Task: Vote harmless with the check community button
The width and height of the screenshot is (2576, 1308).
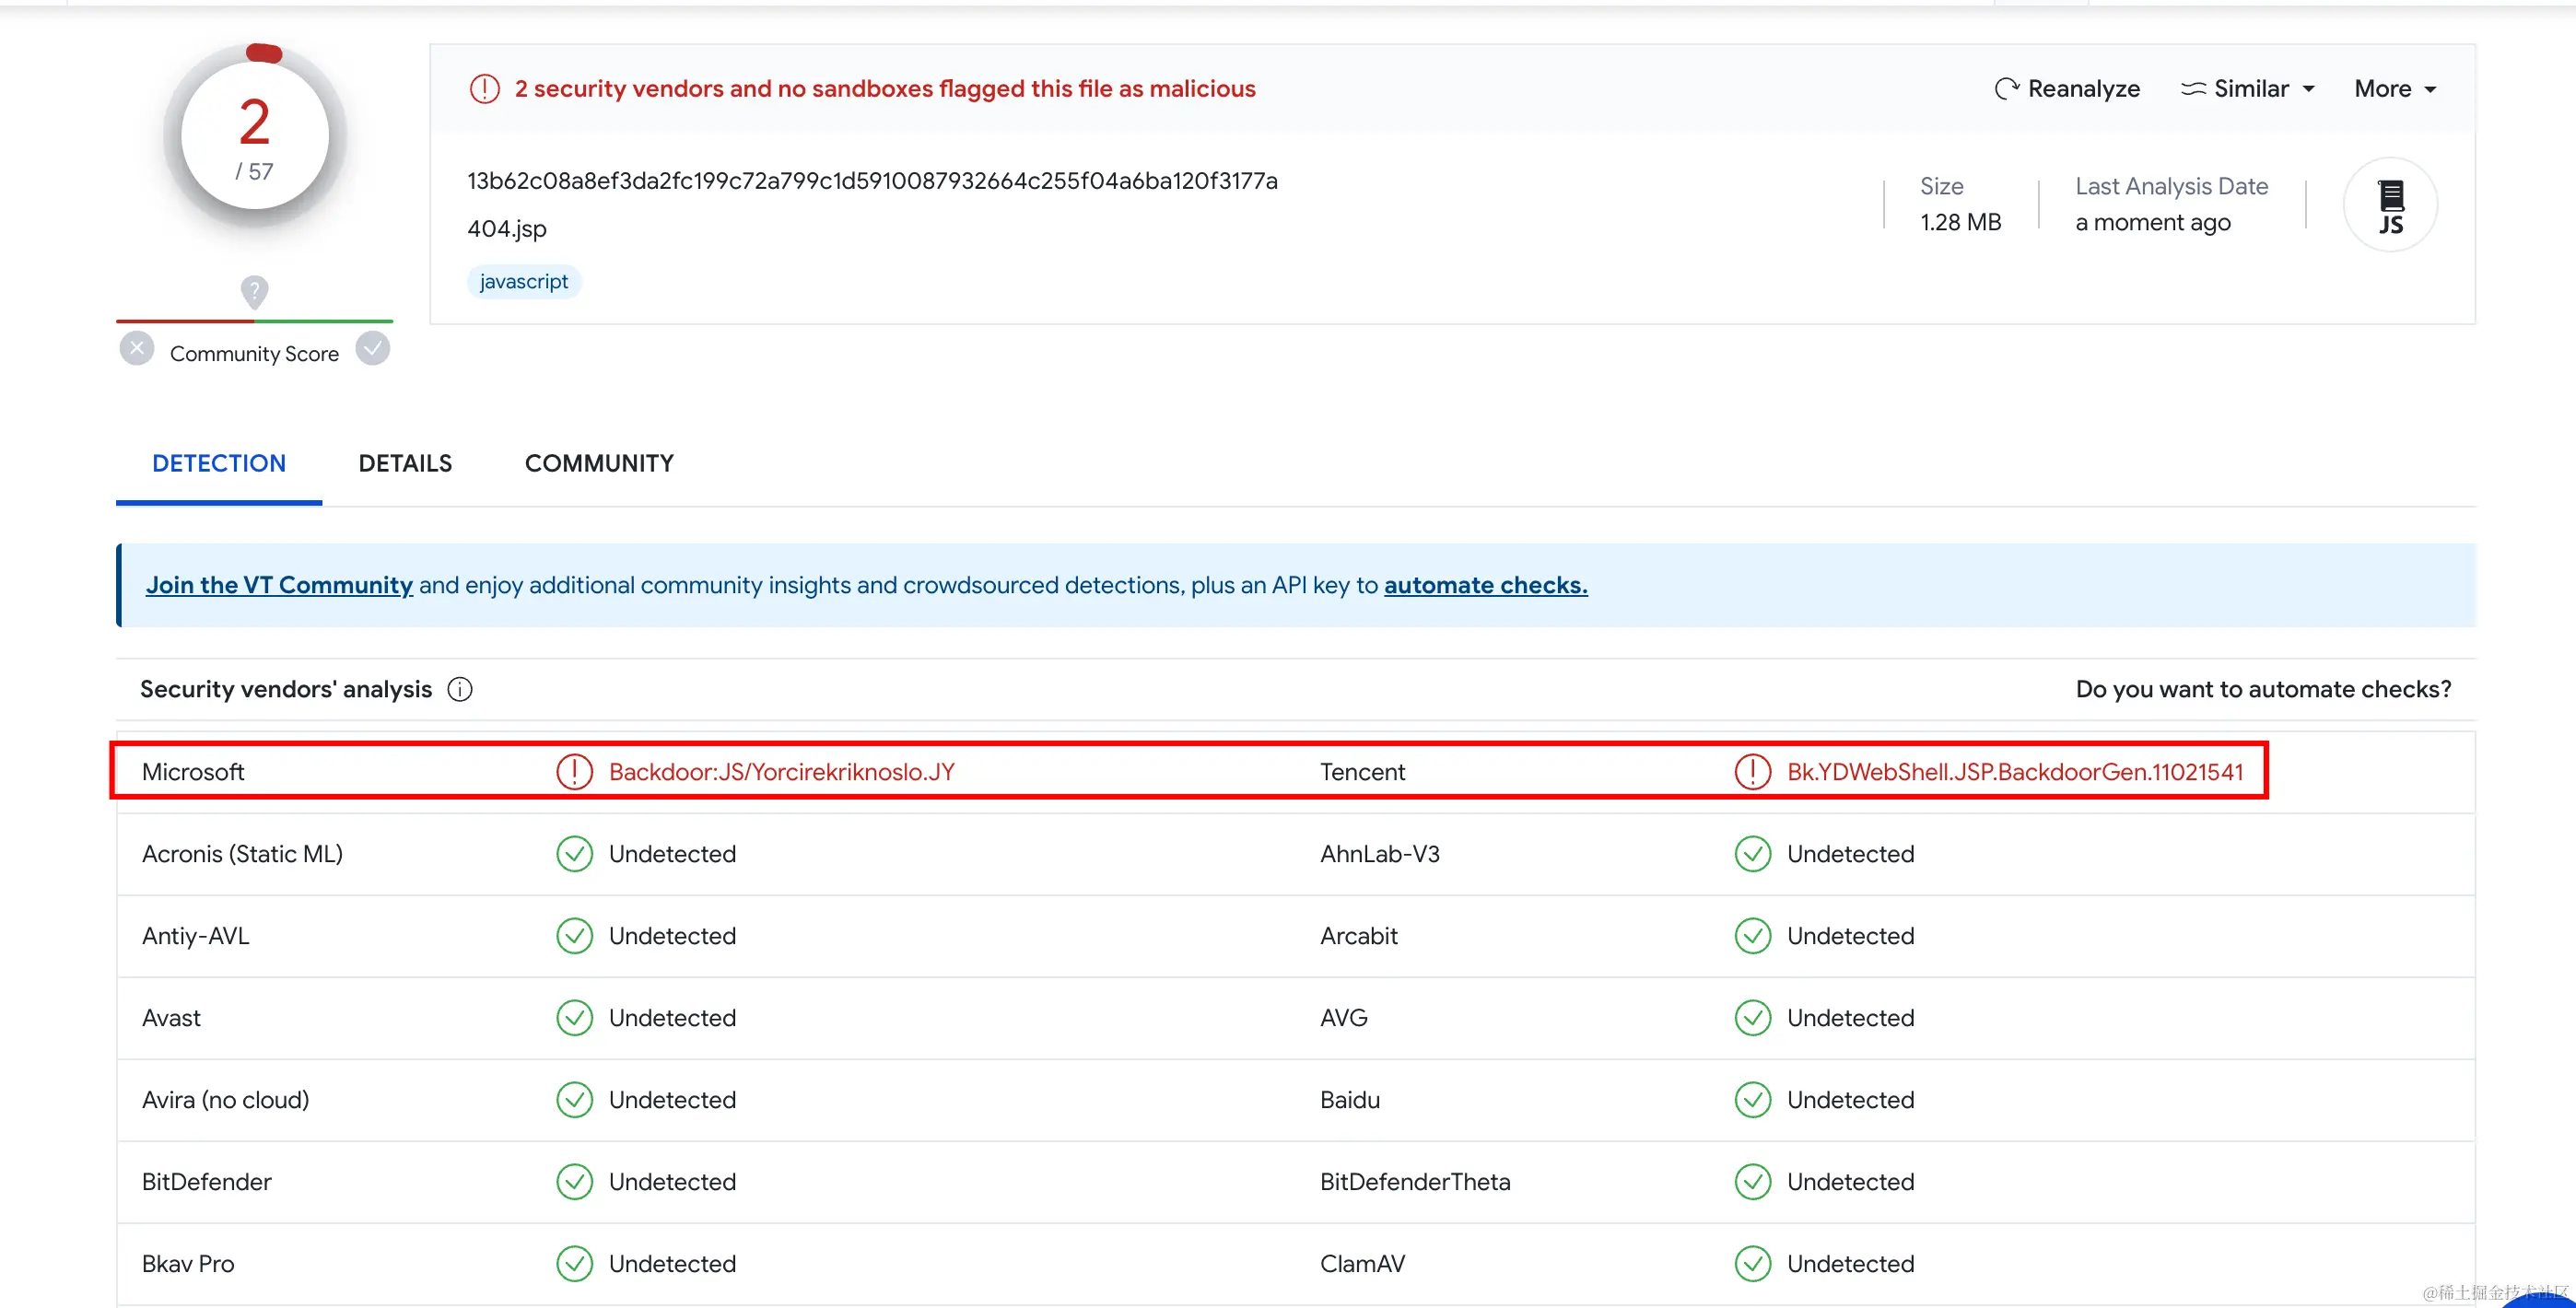Action: (373, 348)
